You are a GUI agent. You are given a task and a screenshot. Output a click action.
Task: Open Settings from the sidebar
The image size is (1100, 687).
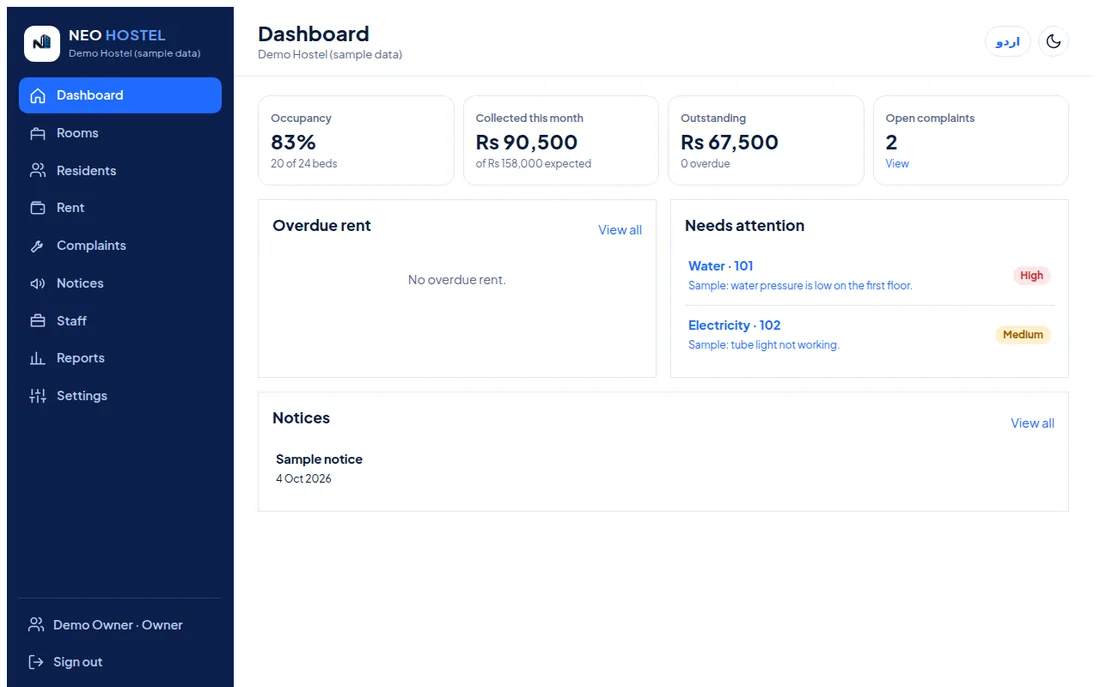(120, 396)
